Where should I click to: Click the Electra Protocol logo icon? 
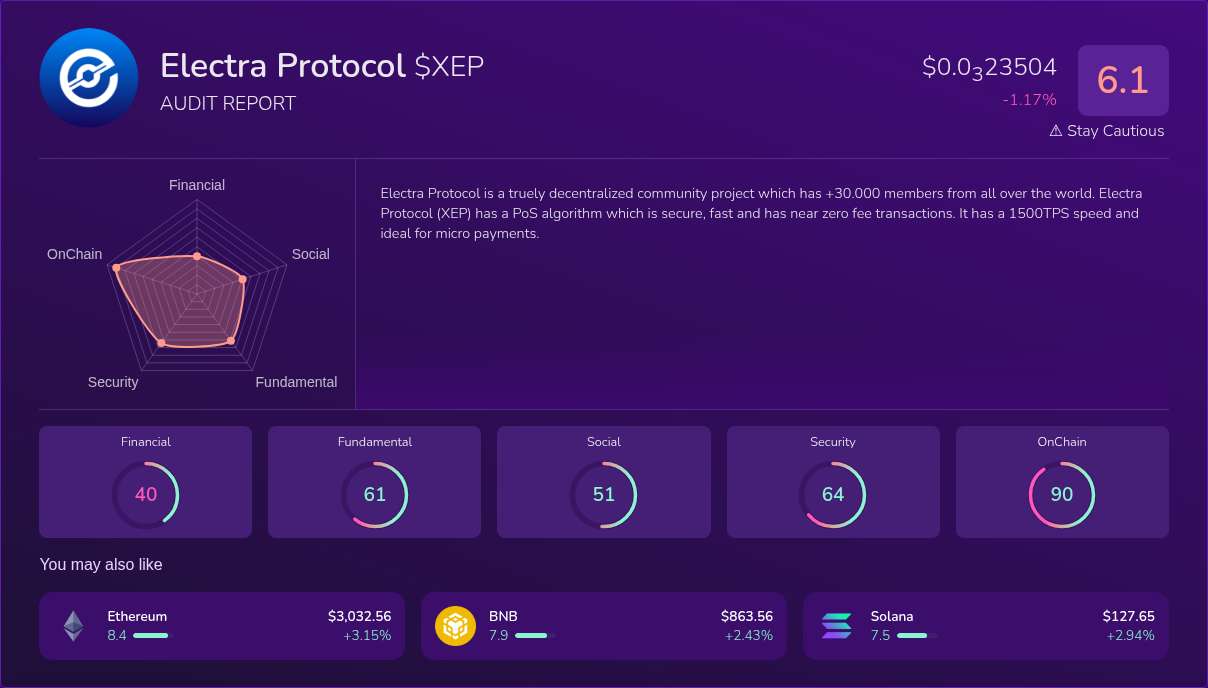click(88, 77)
